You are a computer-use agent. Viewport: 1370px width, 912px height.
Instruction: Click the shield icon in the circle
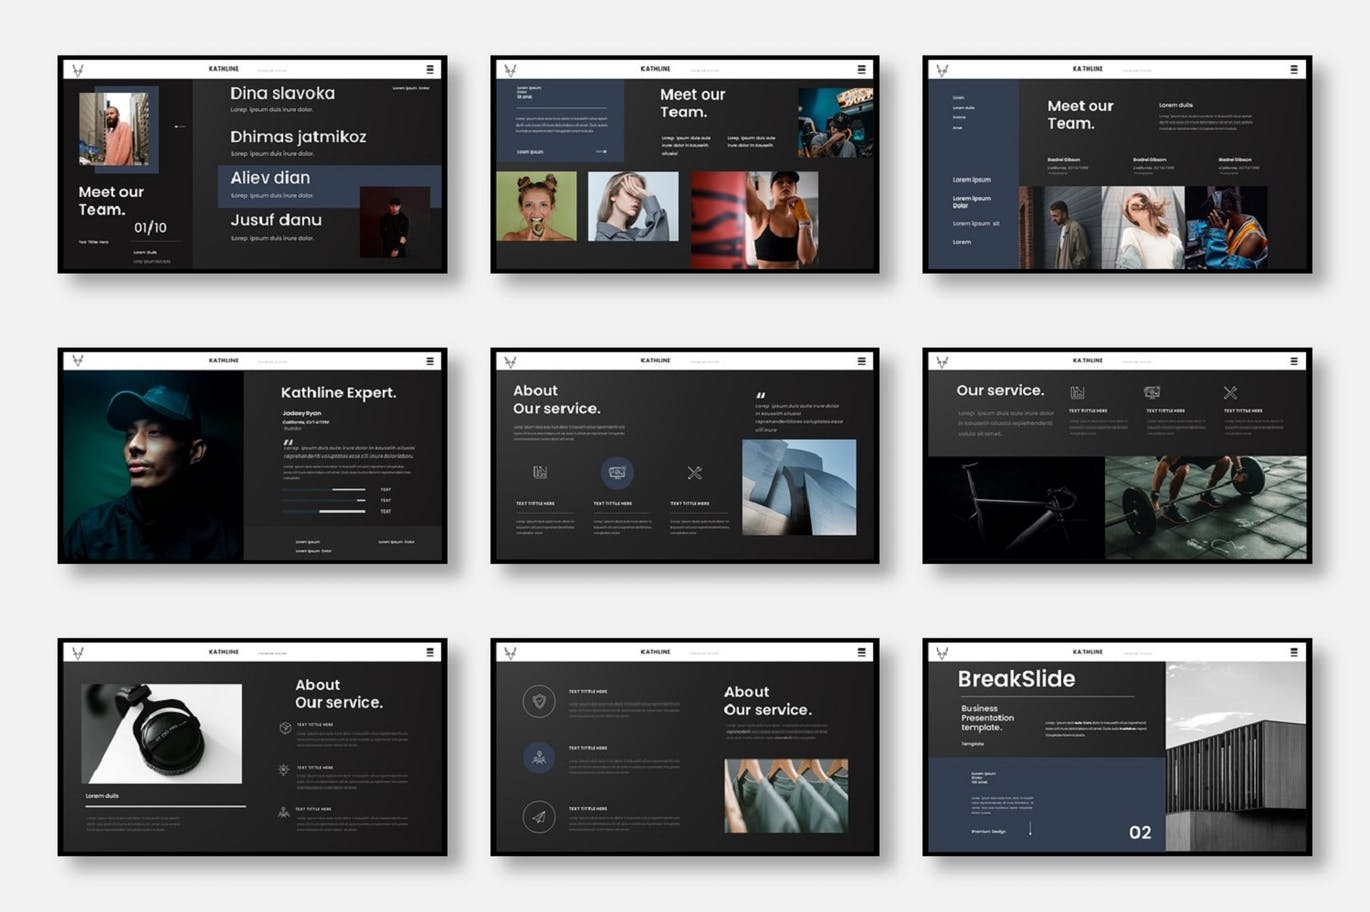pyautogui.click(x=539, y=701)
